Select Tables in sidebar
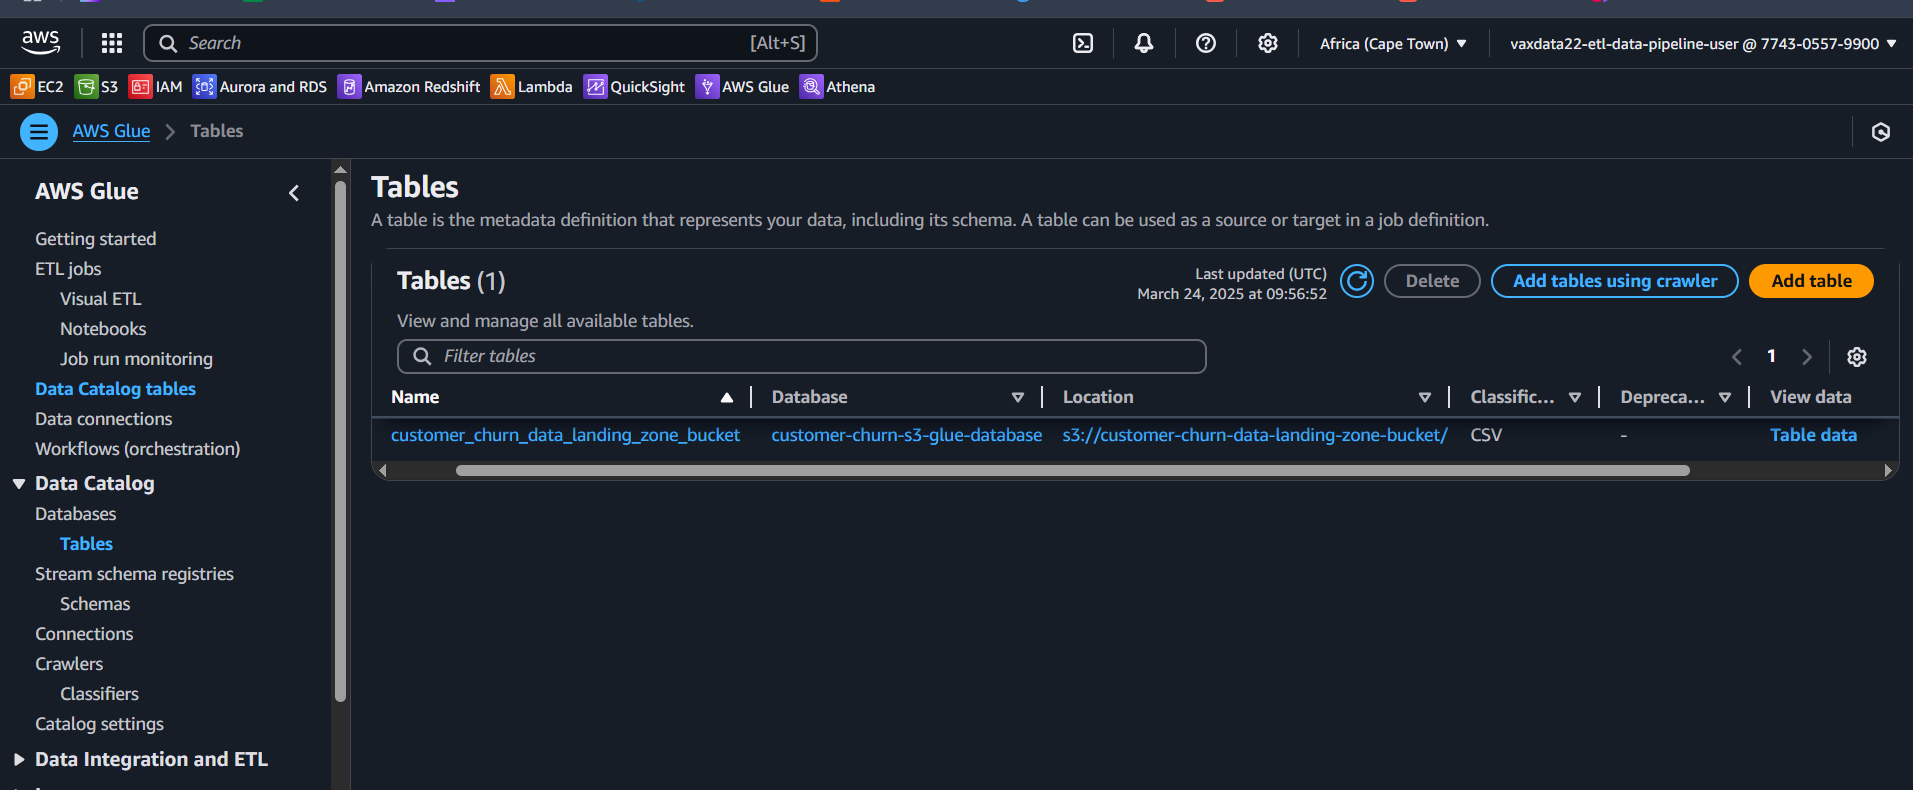The image size is (1913, 790). pyautogui.click(x=86, y=544)
